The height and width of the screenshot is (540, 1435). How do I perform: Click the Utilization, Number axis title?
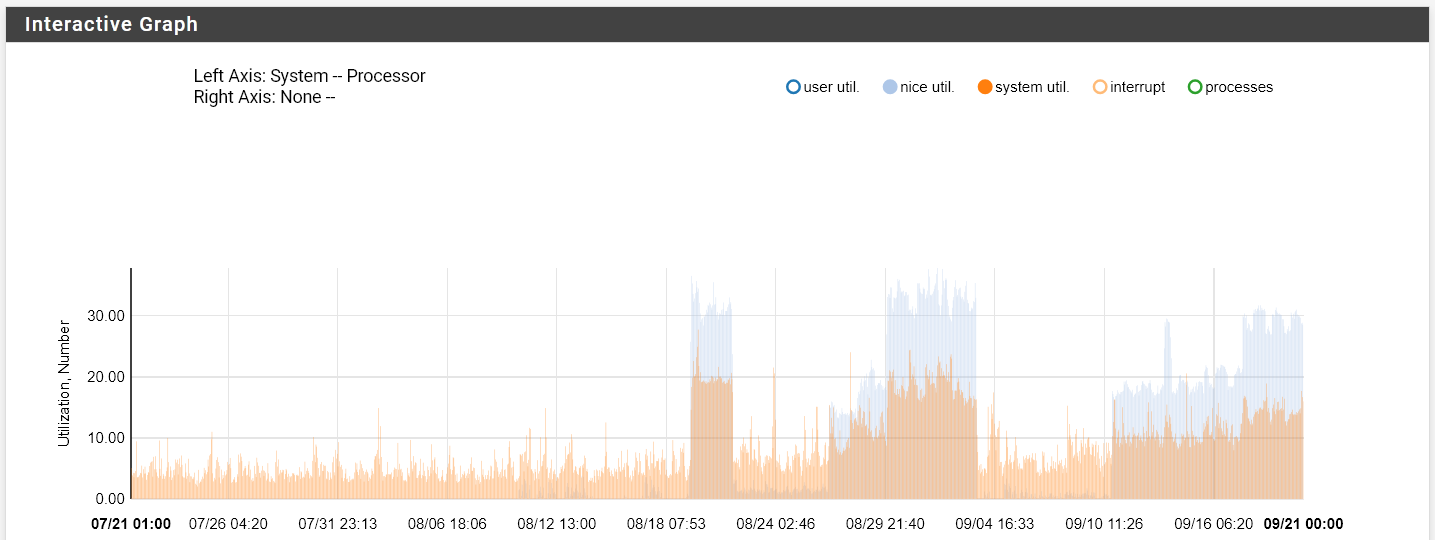click(64, 383)
